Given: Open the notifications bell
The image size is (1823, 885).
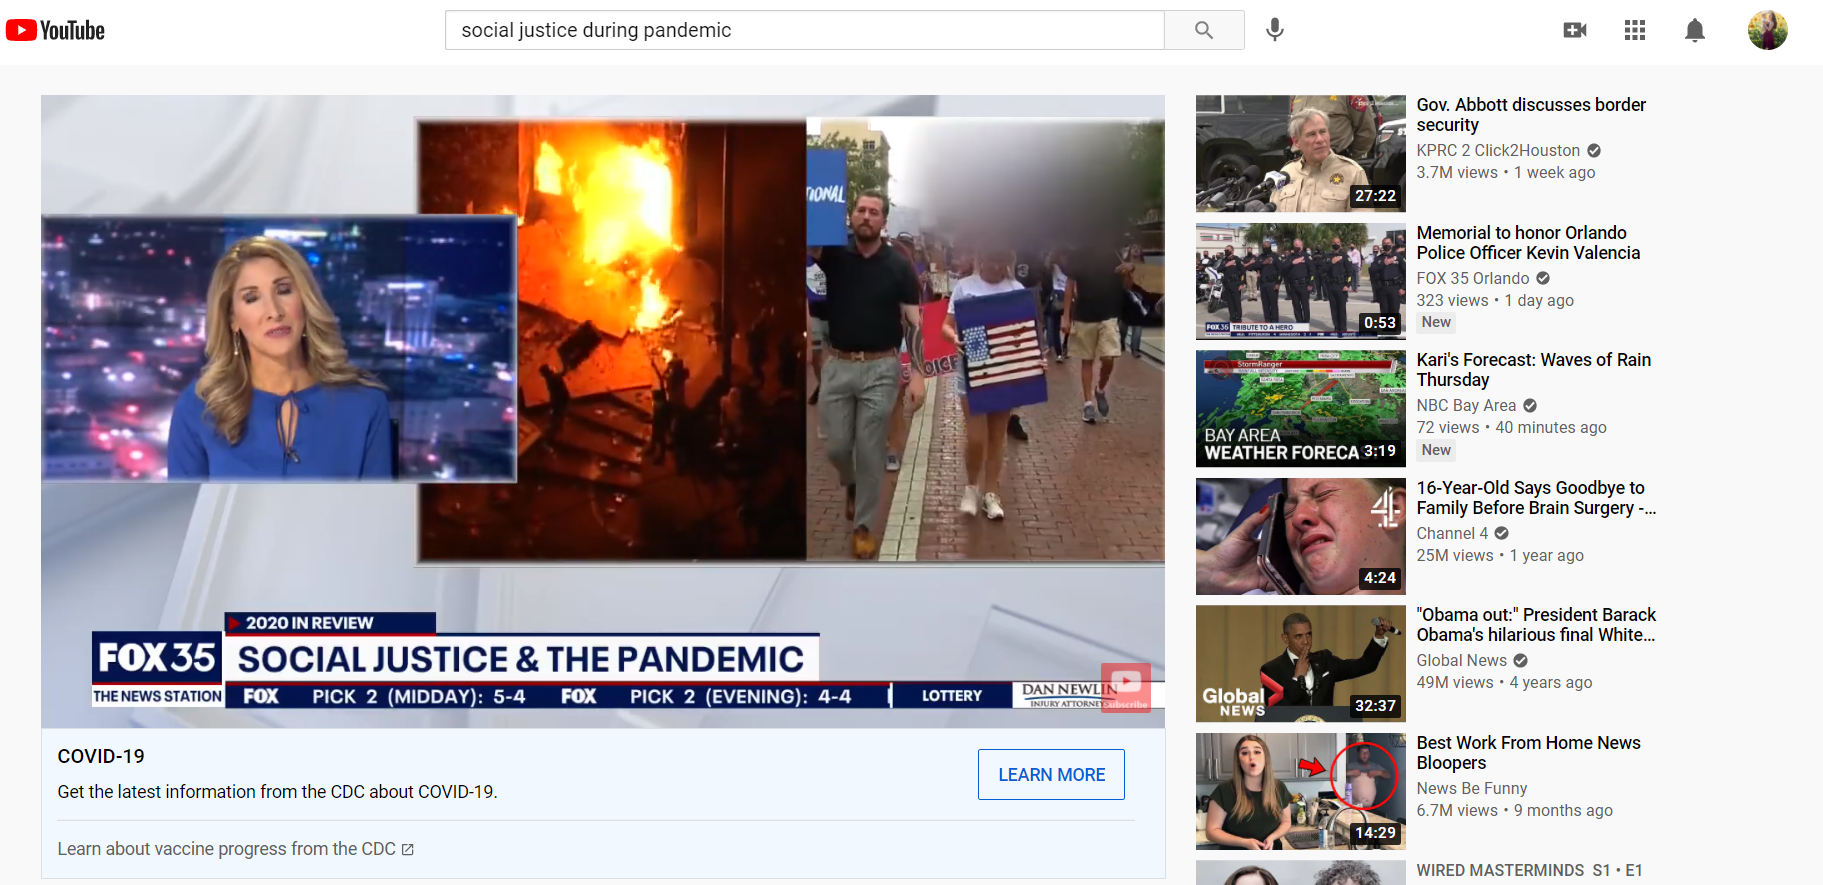Looking at the screenshot, I should point(1695,30).
